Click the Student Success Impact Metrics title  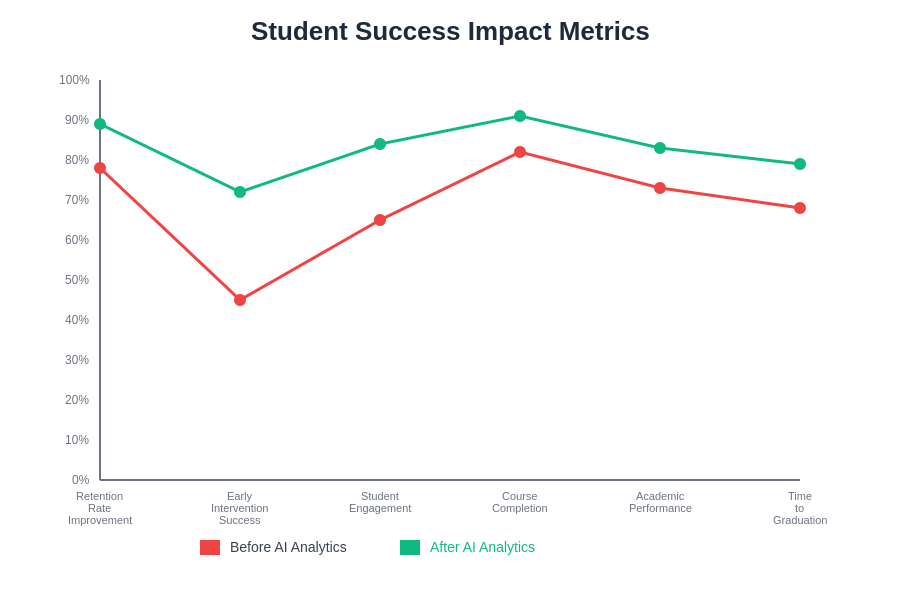[x=450, y=31]
